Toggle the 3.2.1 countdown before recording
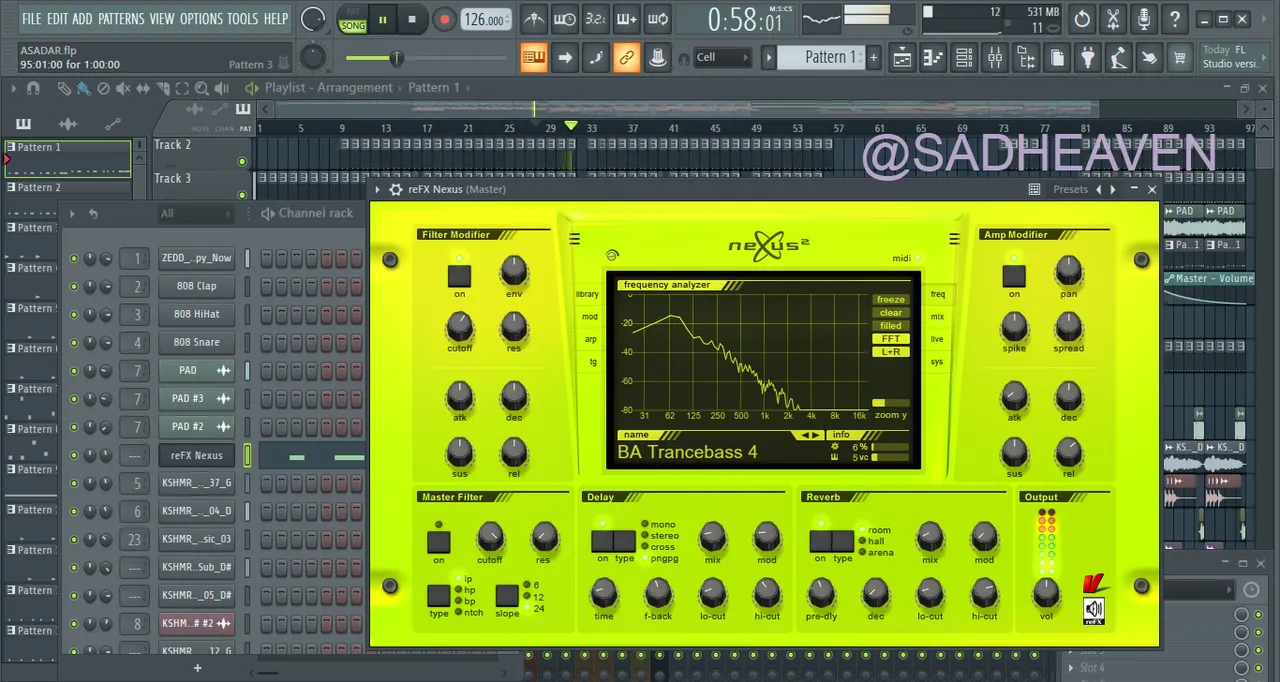Image resolution: width=1280 pixels, height=682 pixels. 595,18
